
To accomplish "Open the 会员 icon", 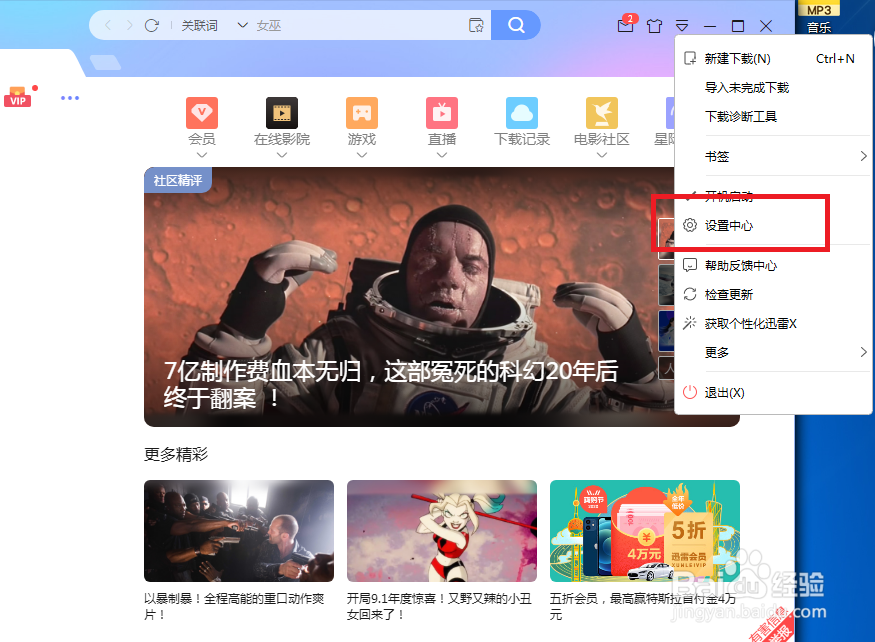I will (x=201, y=113).
